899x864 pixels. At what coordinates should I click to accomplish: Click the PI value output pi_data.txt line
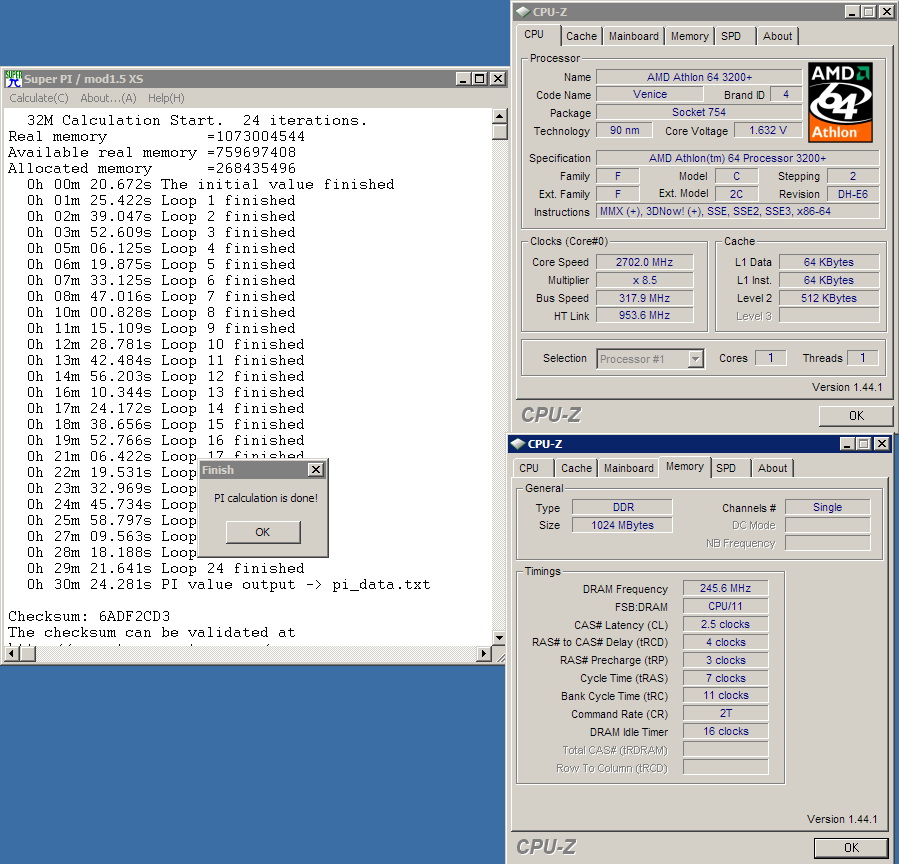click(228, 585)
